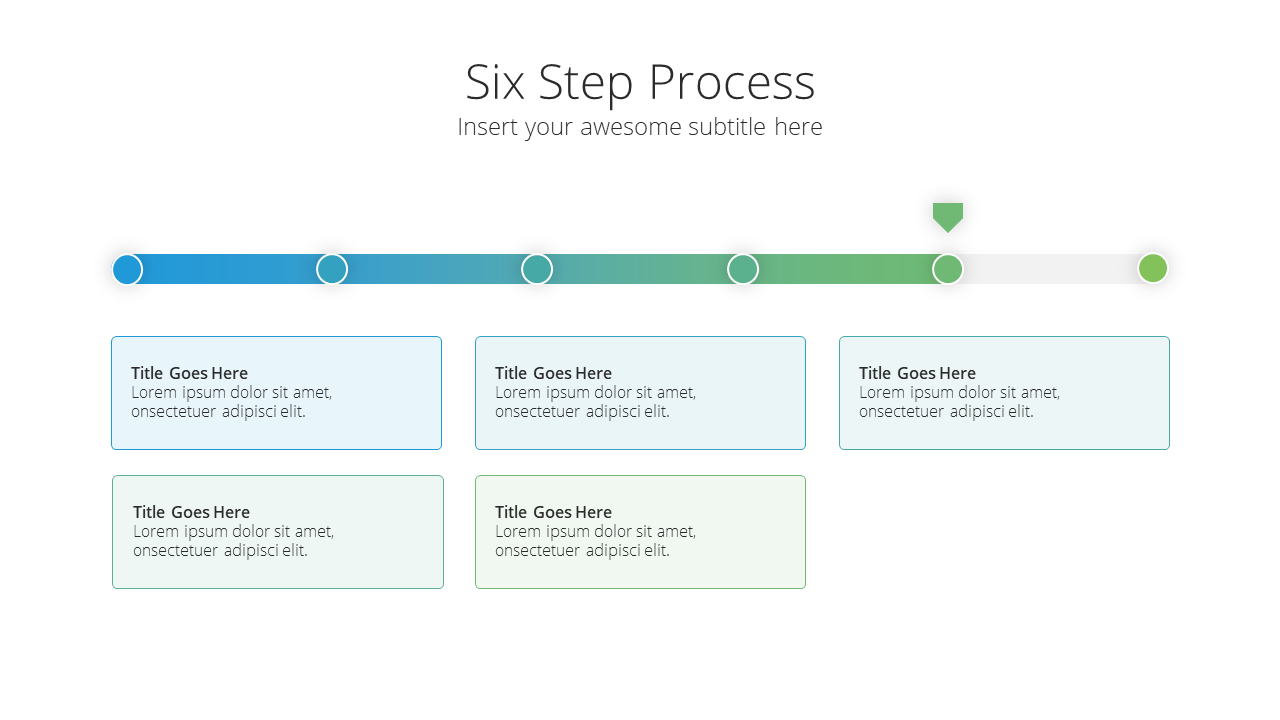The width and height of the screenshot is (1280, 720).
Task: Click the fifth step circle under the marker
Action: click(x=948, y=269)
